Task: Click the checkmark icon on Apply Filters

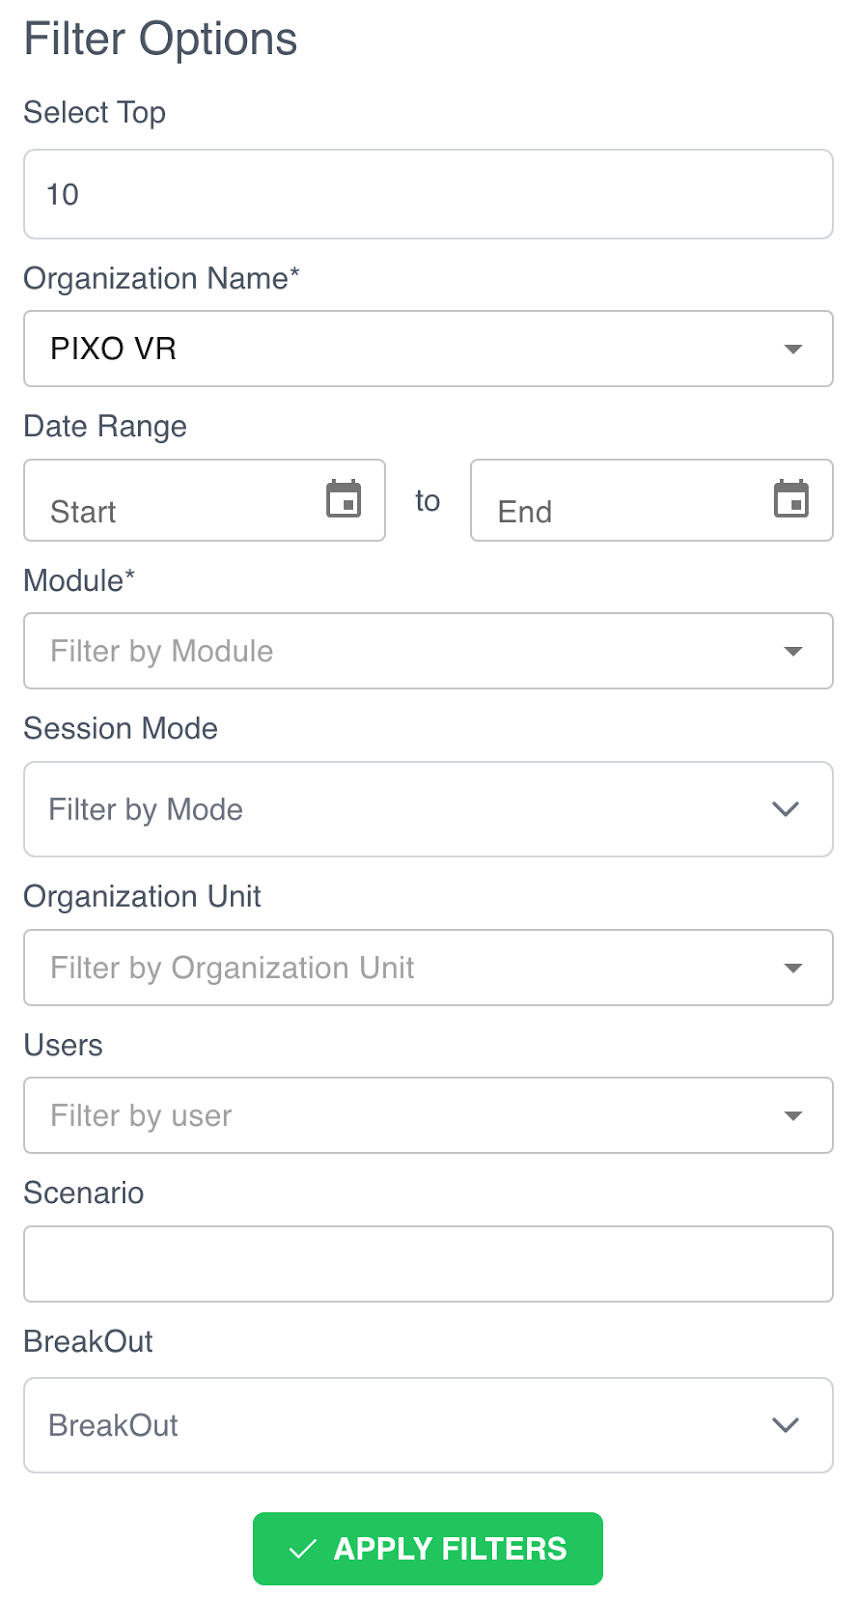Action: click(302, 1549)
